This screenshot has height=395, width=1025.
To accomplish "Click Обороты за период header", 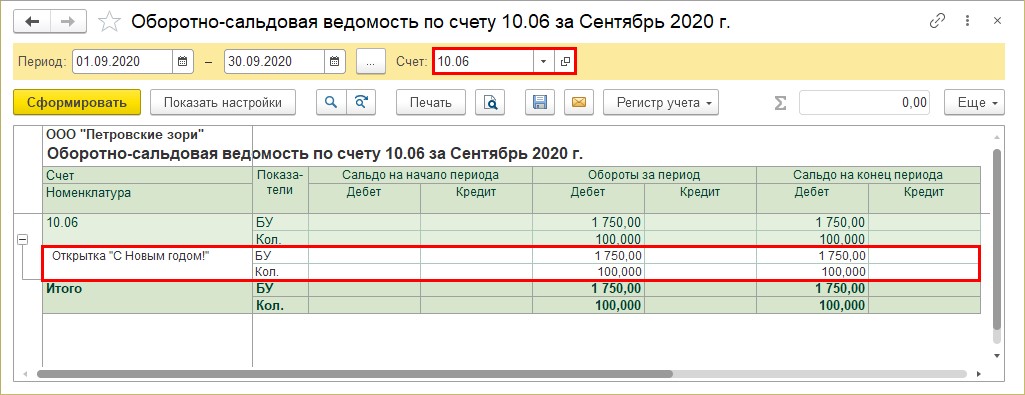I will pyautogui.click(x=644, y=175).
